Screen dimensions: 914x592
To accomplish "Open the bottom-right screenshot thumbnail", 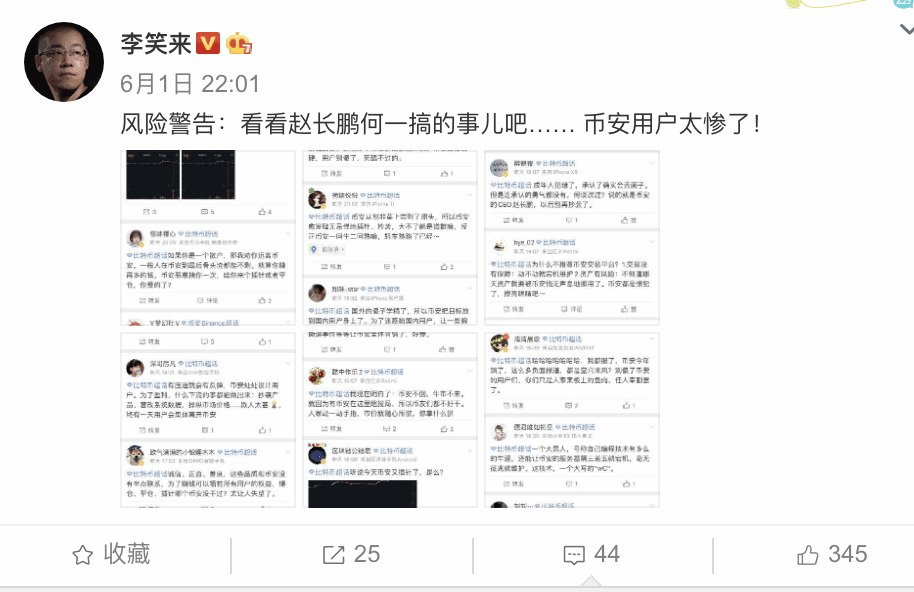I will click(572, 420).
